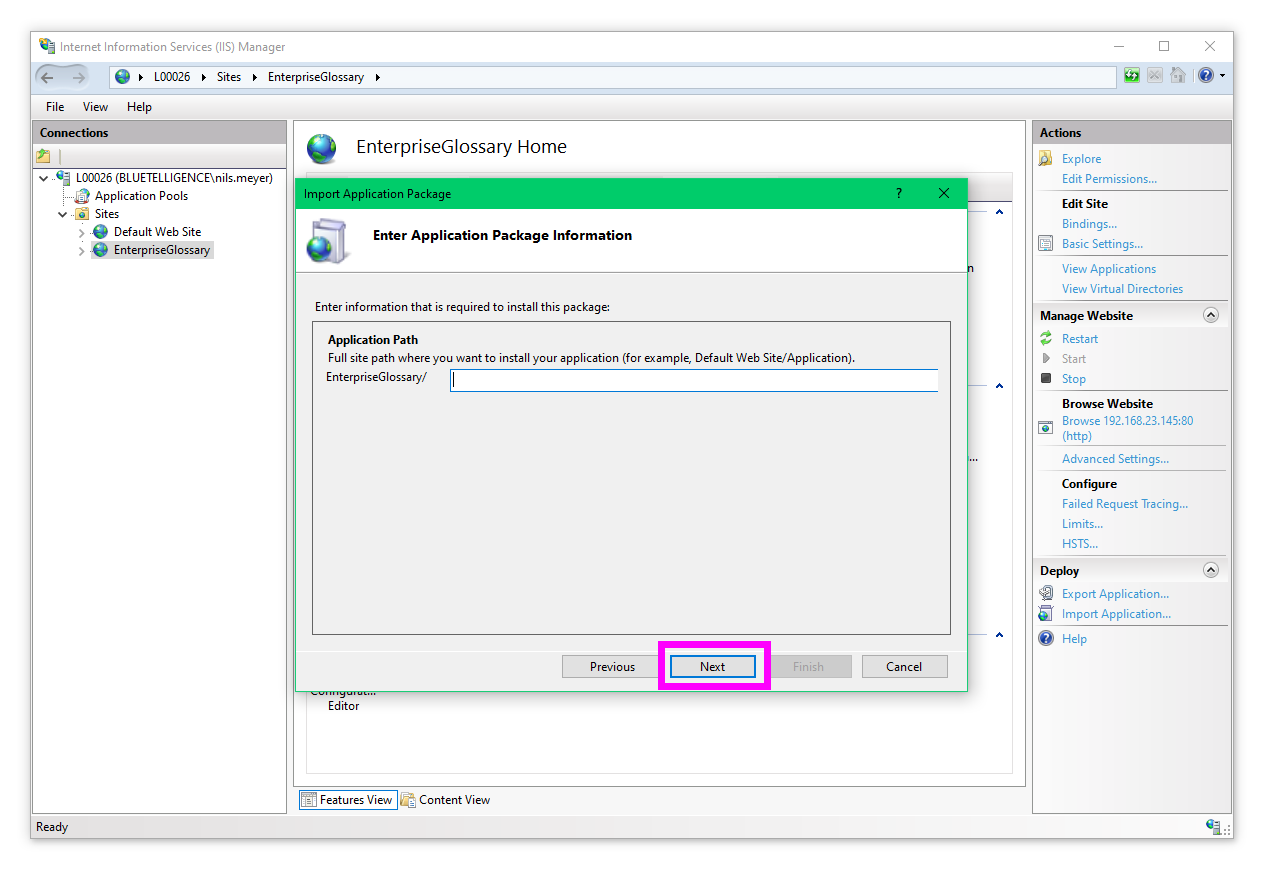
Task: Select Application Pools in the tree
Action: click(x=141, y=196)
